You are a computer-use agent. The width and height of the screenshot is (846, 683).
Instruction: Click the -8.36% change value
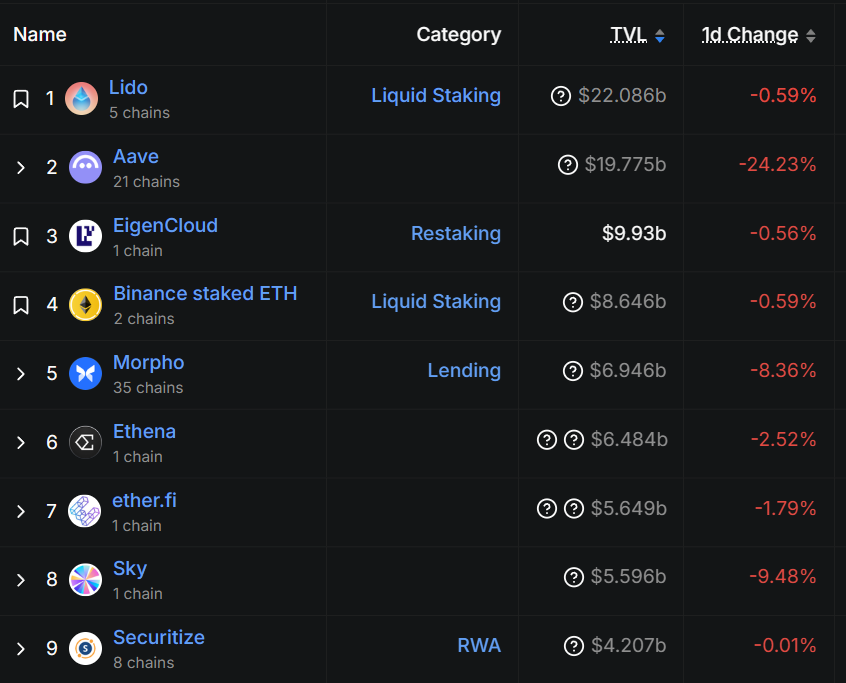click(x=783, y=371)
